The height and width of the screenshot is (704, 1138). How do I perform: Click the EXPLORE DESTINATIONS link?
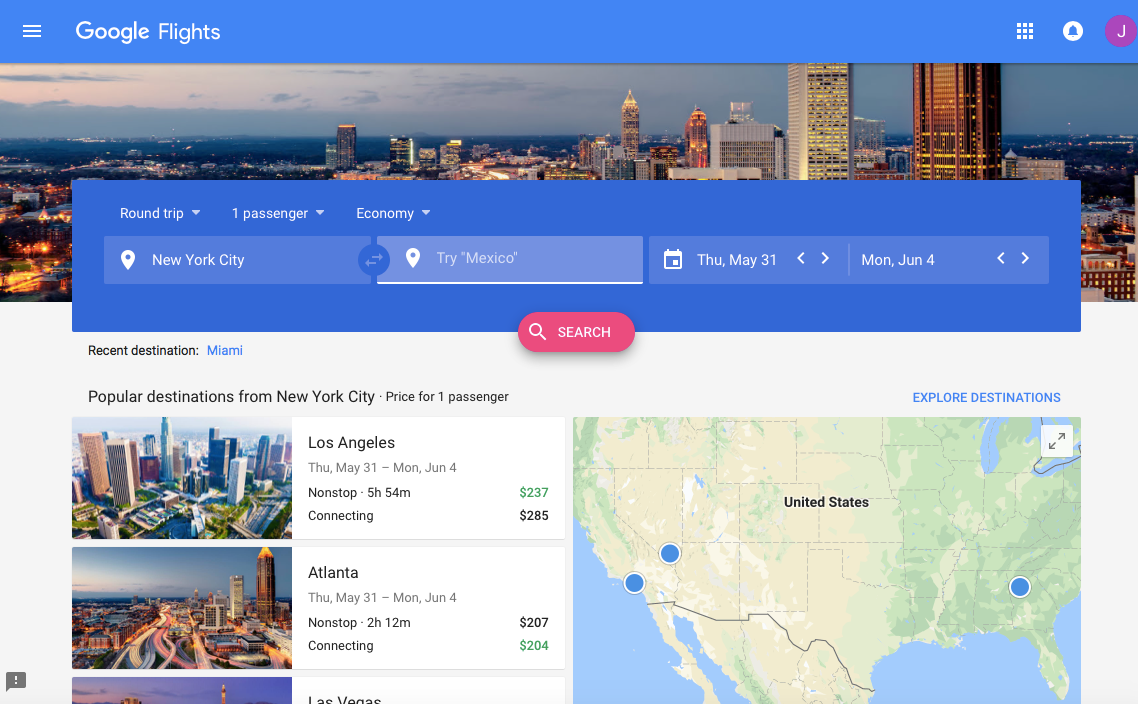tap(986, 398)
